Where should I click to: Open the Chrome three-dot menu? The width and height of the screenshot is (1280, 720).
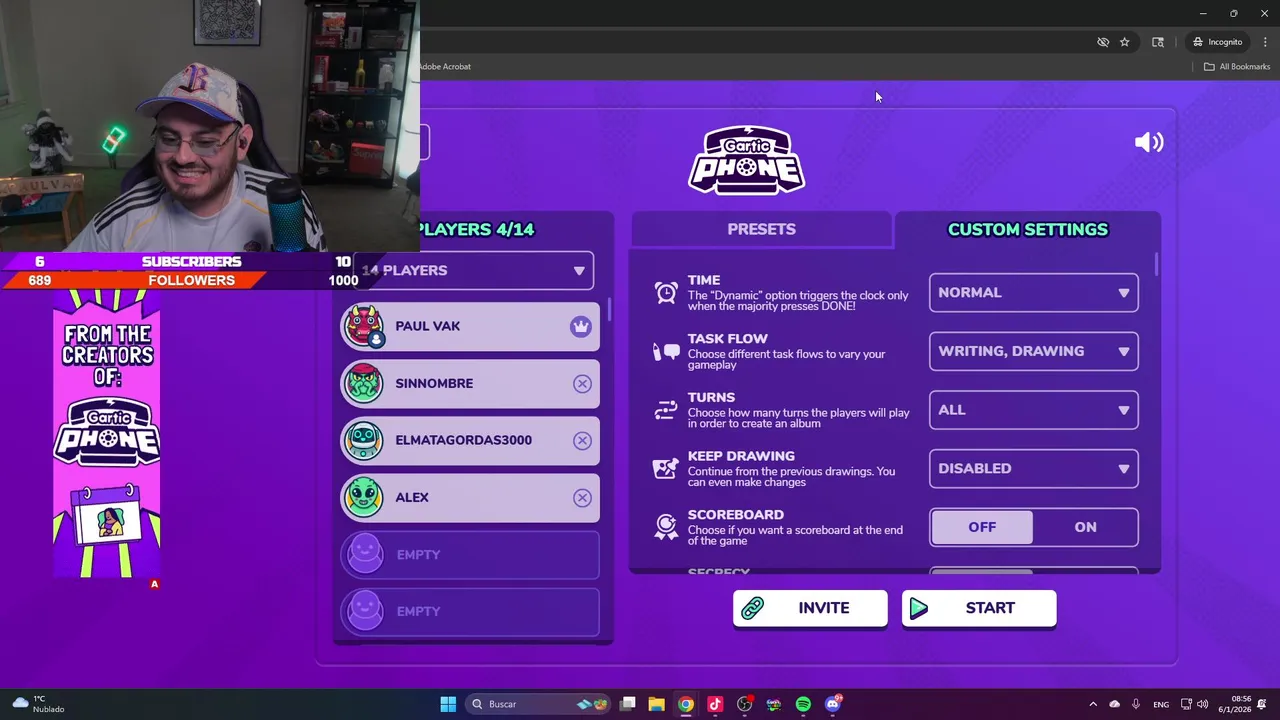pyautogui.click(x=1265, y=42)
